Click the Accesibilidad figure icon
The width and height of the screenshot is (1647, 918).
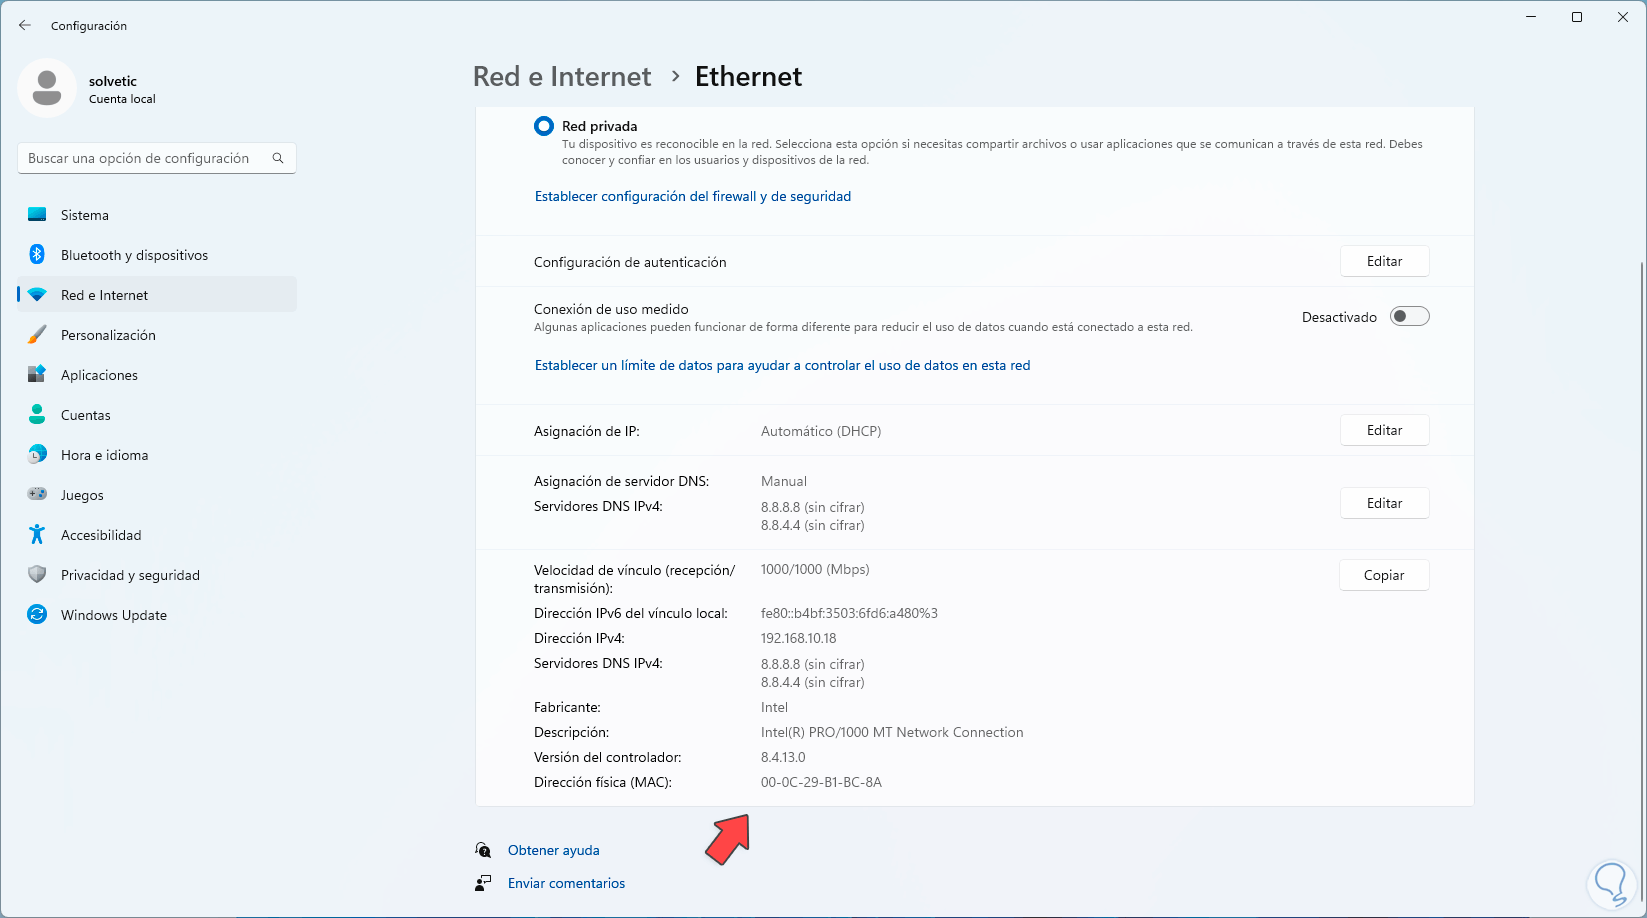[x=37, y=535]
